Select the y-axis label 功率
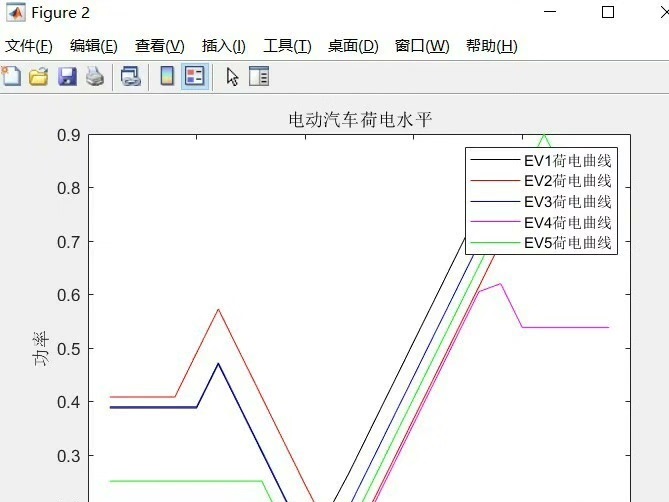669x502 pixels. [x=41, y=348]
